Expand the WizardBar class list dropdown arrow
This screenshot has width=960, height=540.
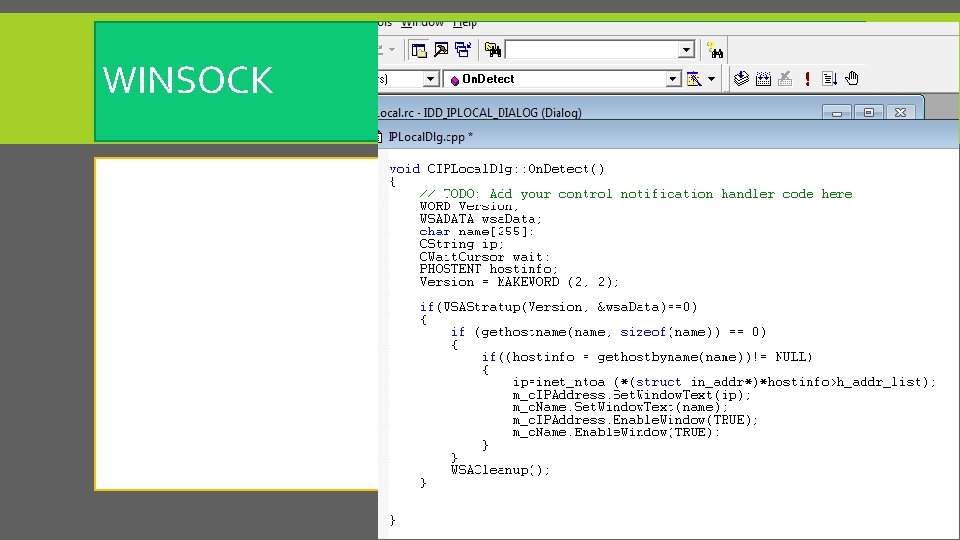click(430, 79)
